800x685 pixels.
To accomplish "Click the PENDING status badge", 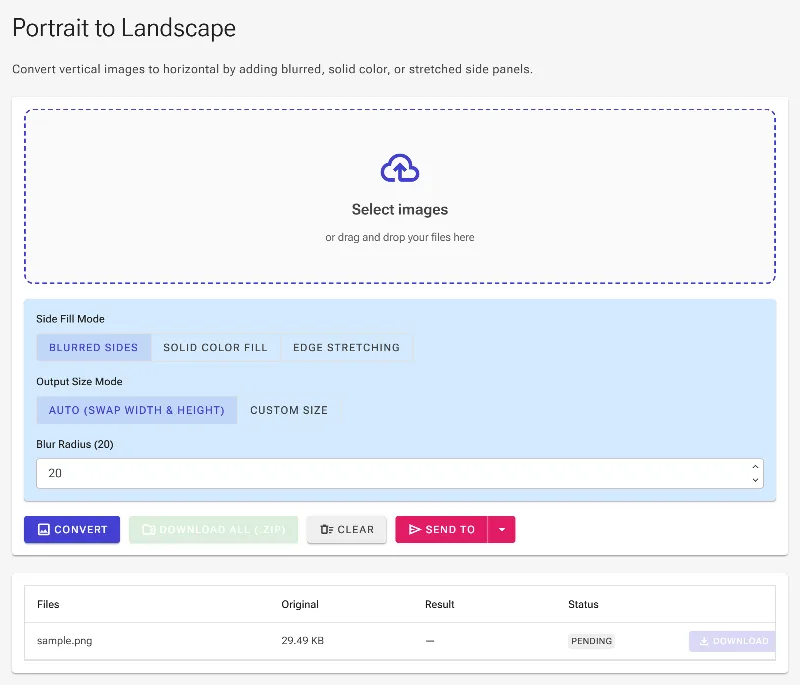I will (591, 641).
